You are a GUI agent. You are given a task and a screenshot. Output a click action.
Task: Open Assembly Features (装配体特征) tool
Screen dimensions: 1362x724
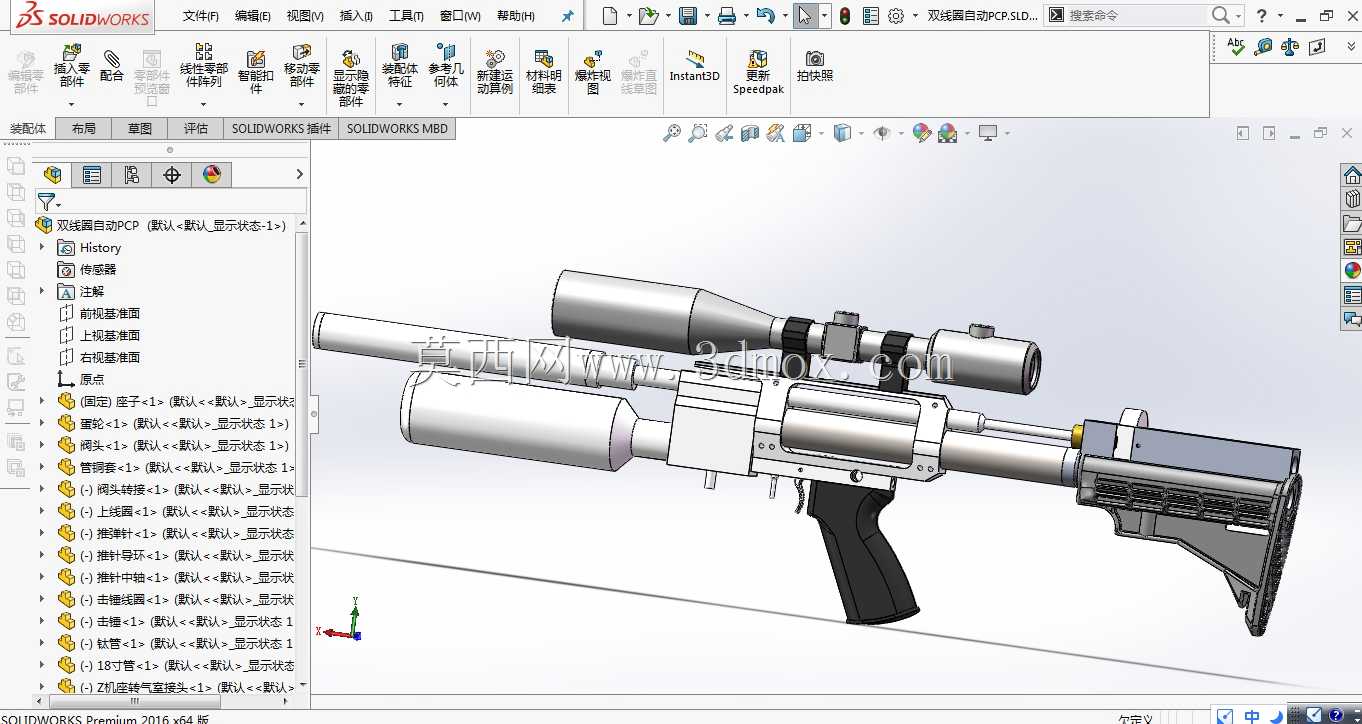(400, 67)
